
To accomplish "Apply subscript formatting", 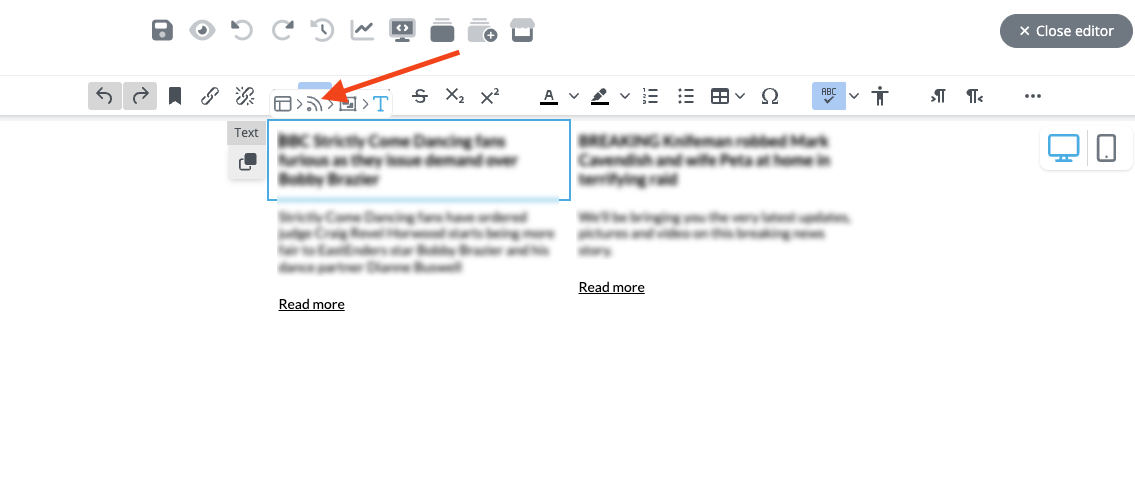I will point(455,96).
